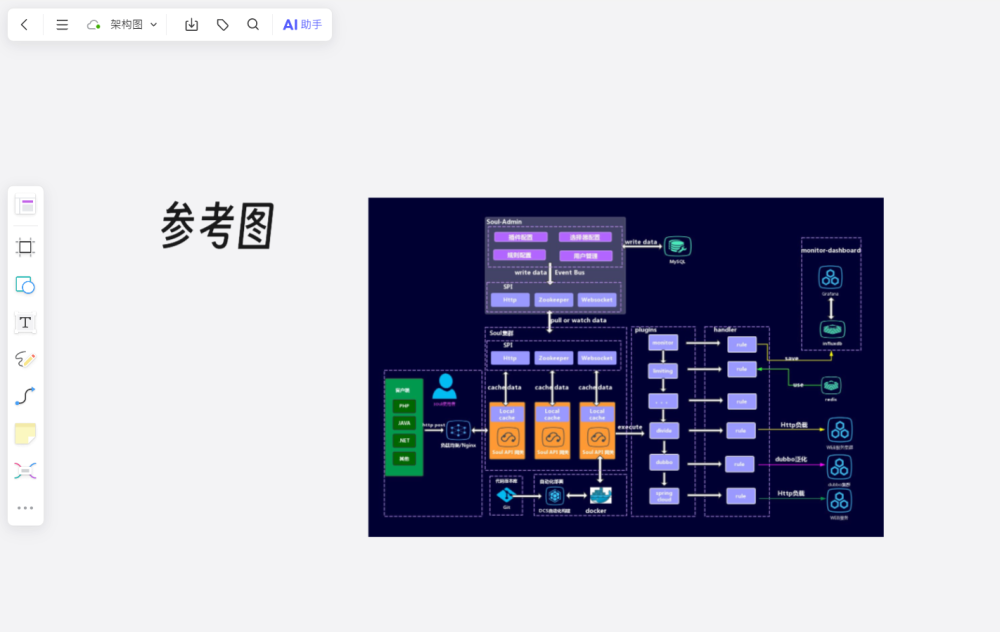Click the export download icon
The height and width of the screenshot is (632, 1000).
(191, 24)
